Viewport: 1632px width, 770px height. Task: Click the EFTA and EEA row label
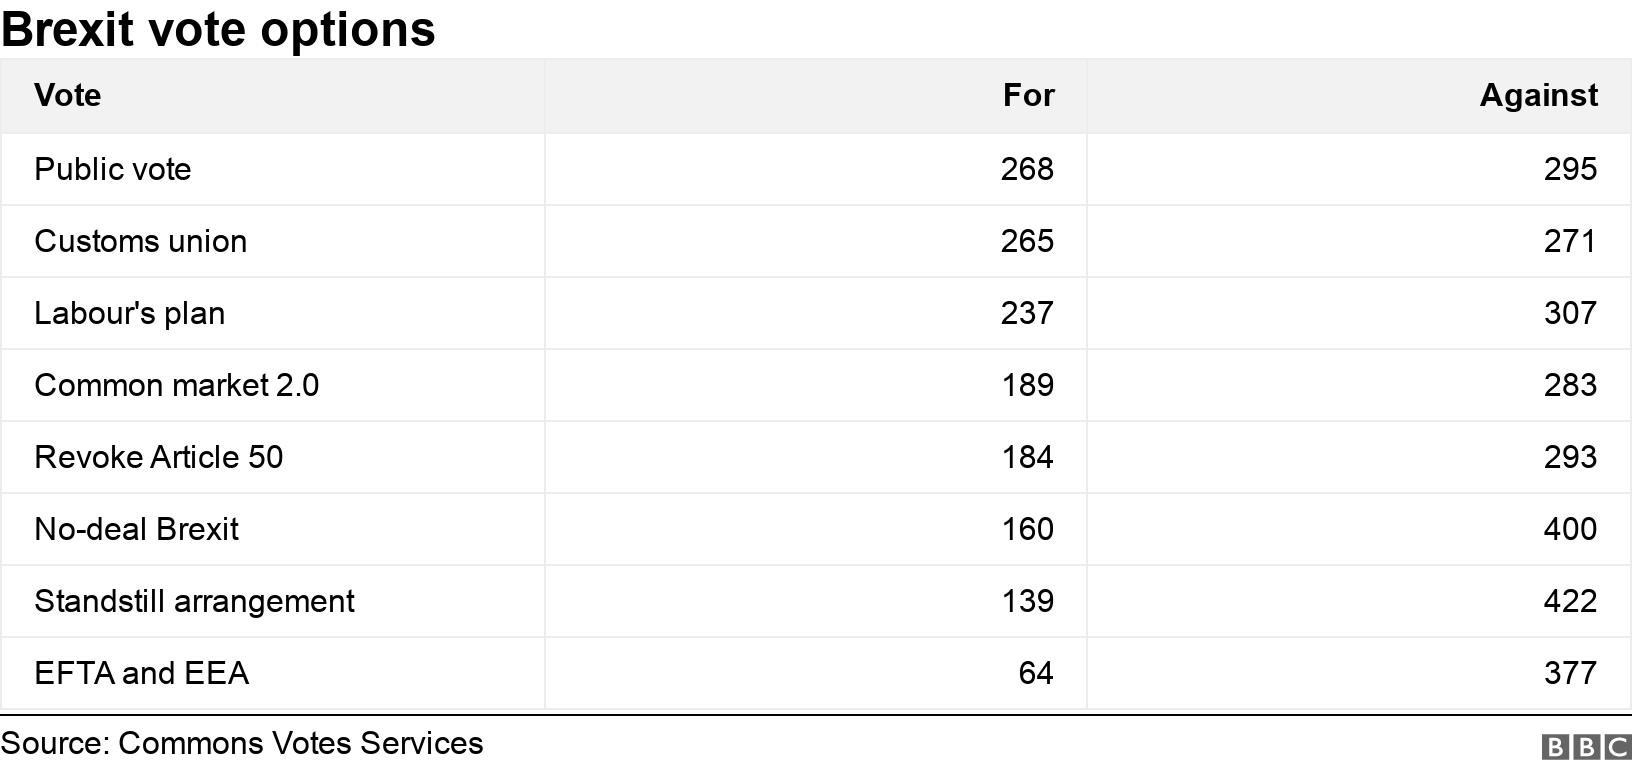142,673
